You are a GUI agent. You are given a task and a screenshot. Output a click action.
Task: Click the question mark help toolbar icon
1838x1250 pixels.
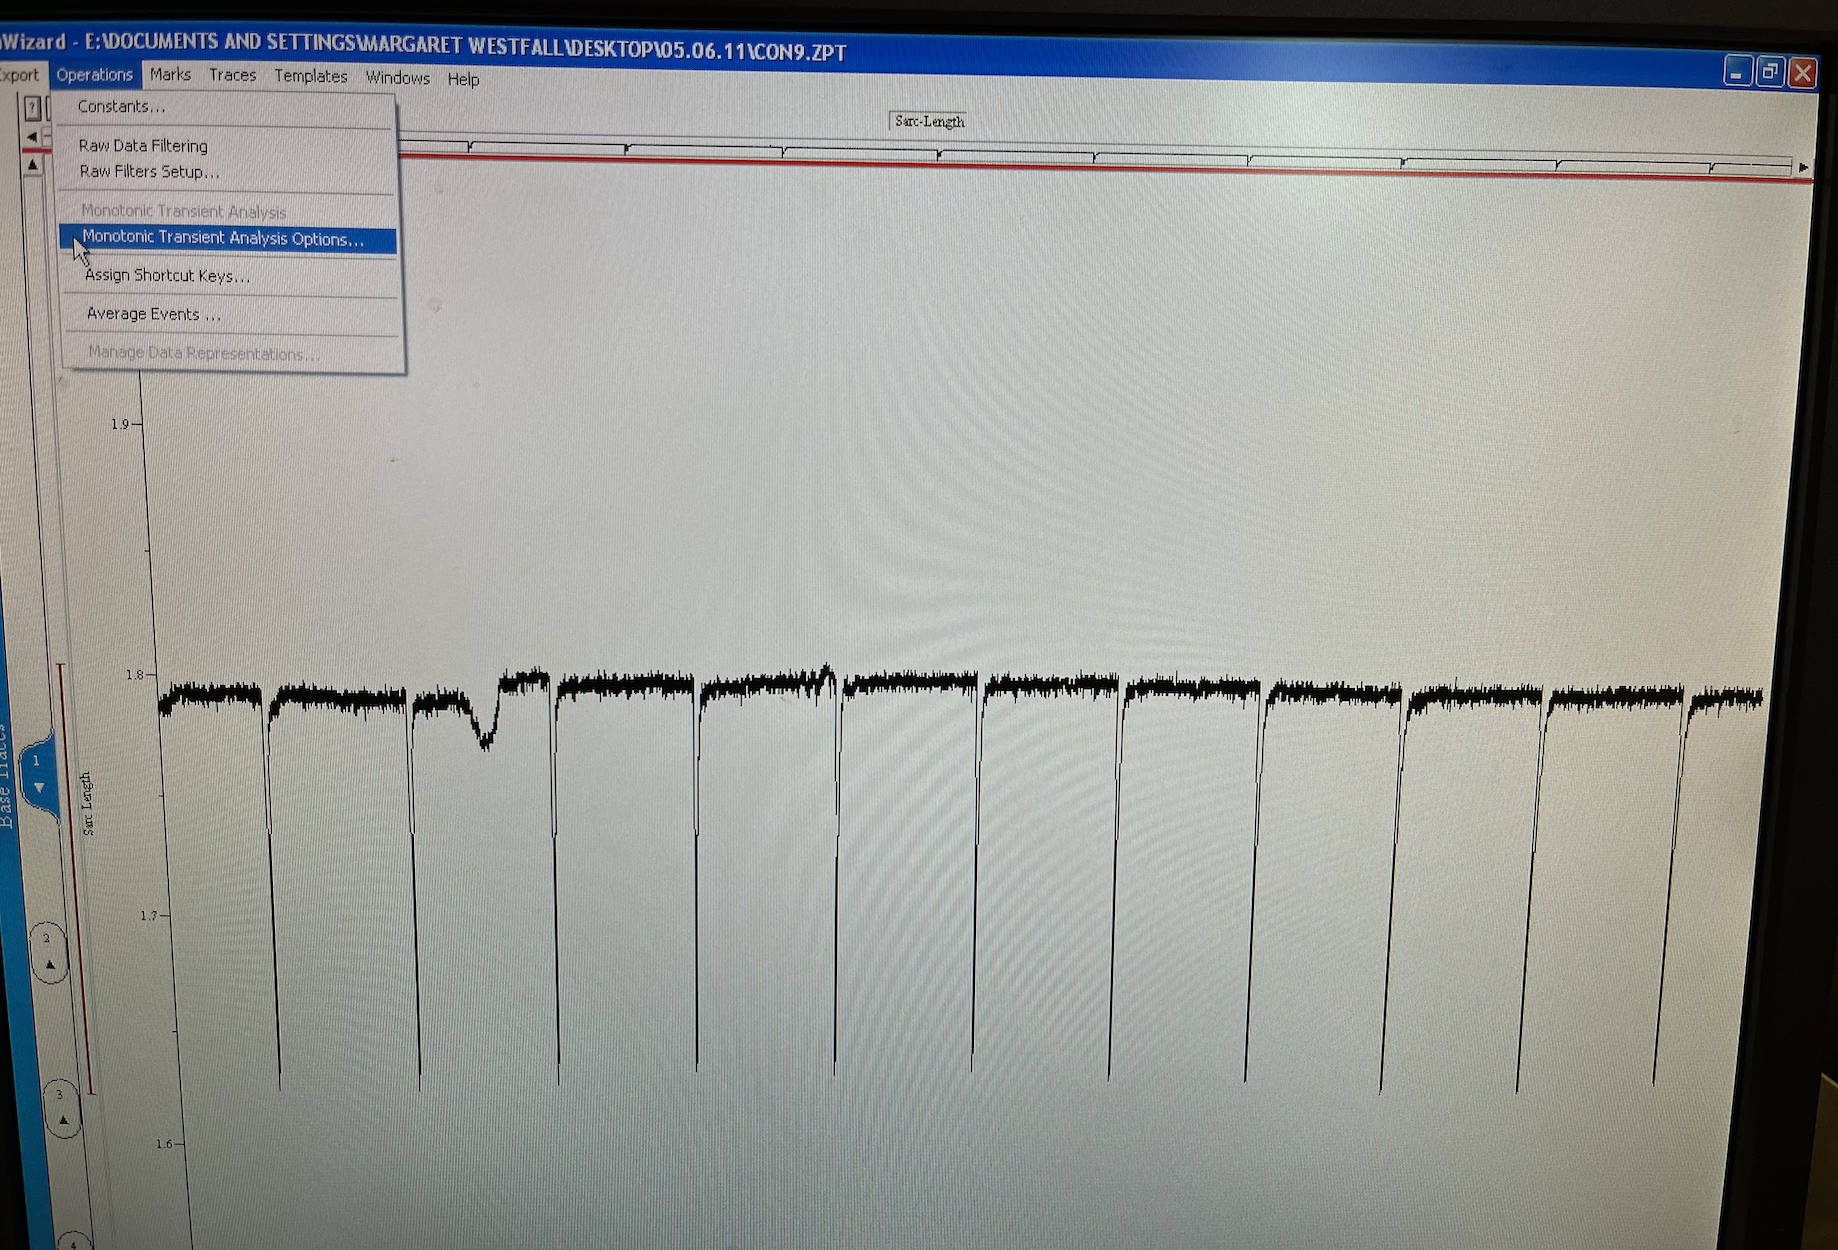[32, 107]
